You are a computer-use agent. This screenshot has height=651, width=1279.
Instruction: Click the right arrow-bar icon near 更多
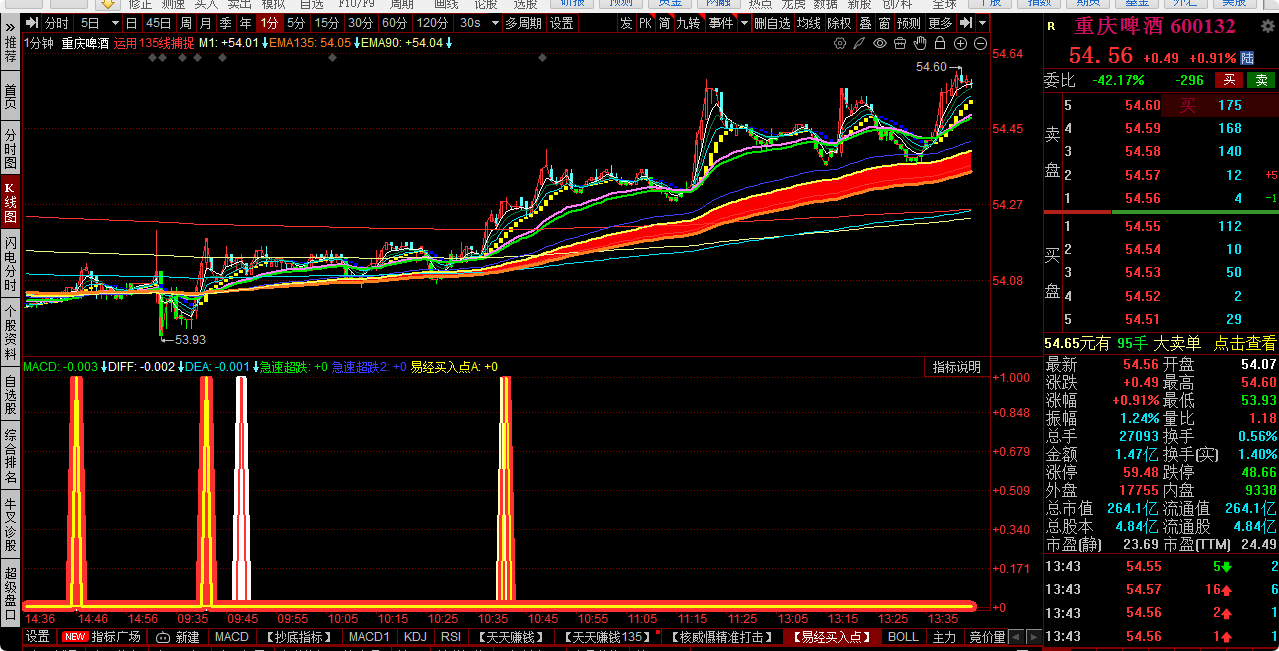965,22
